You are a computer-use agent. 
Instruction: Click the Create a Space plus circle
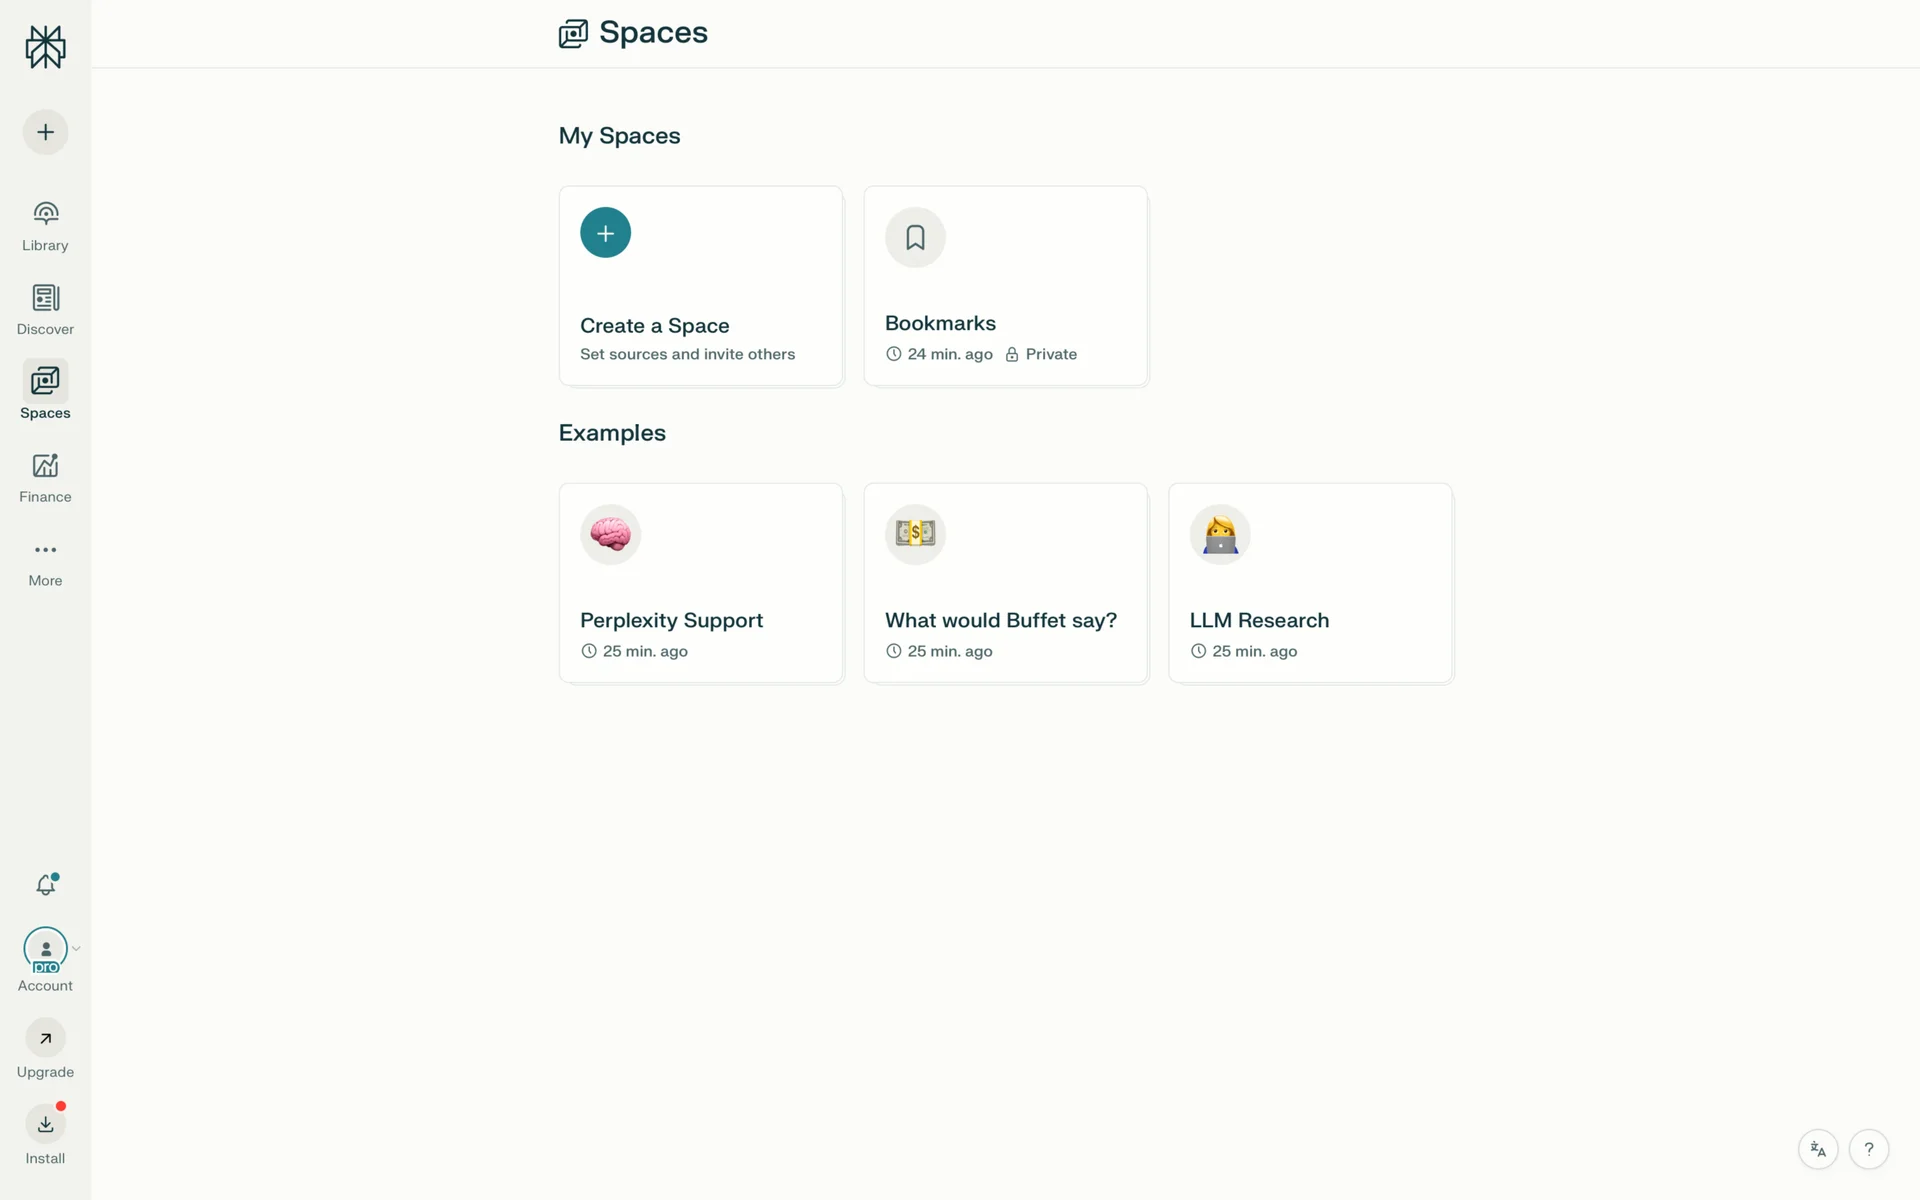605,233
